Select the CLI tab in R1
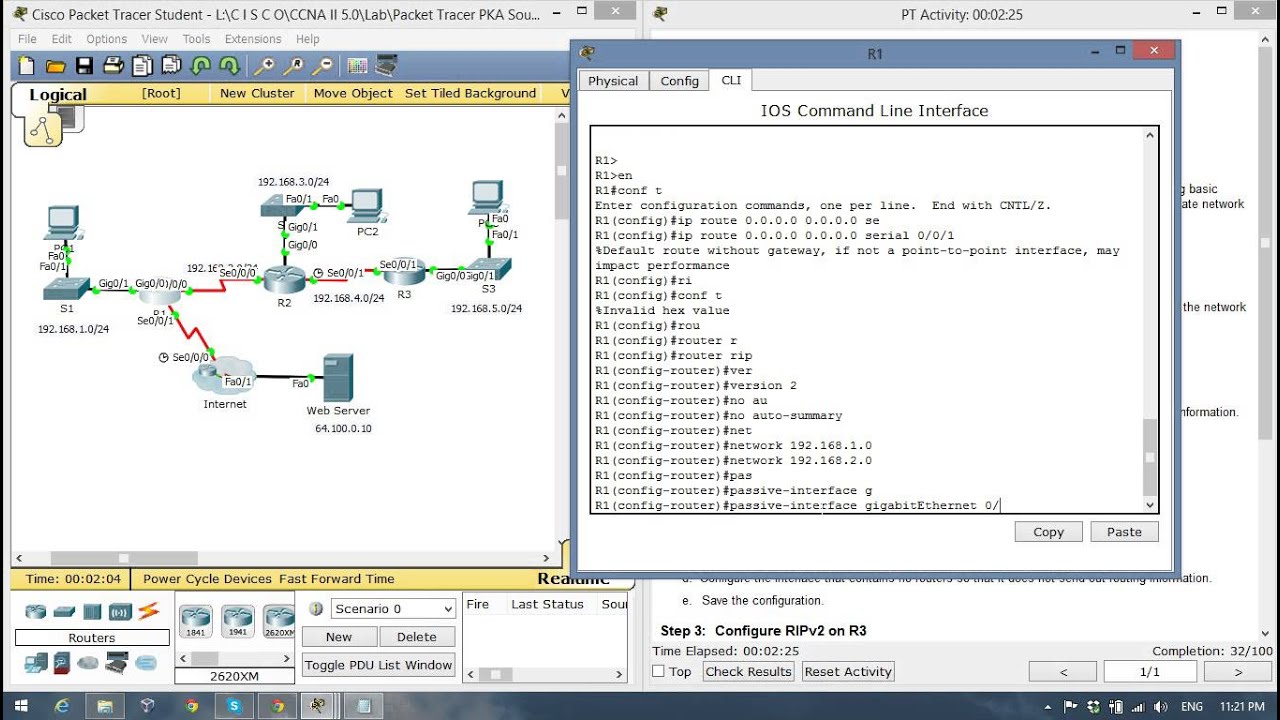Image resolution: width=1280 pixels, height=720 pixels. tap(732, 80)
